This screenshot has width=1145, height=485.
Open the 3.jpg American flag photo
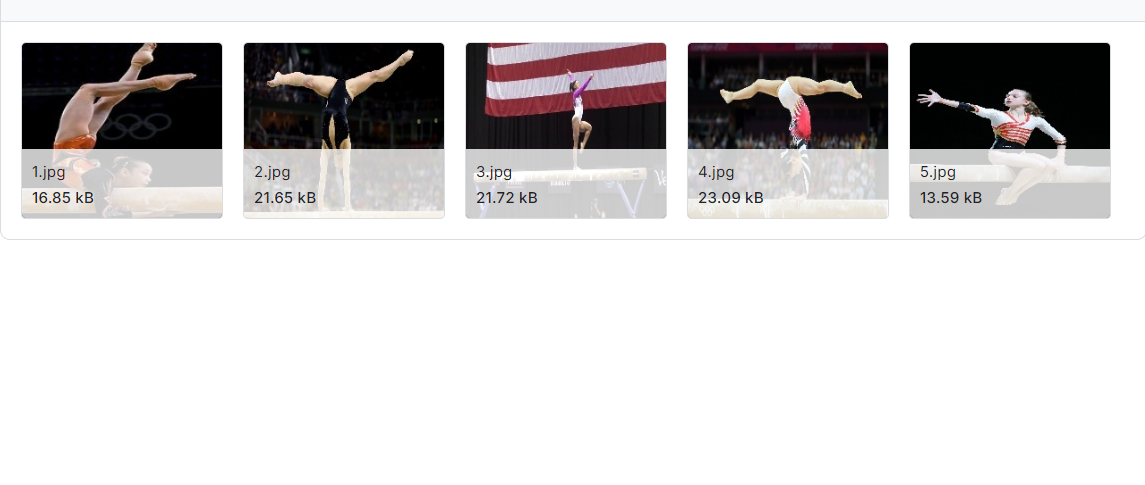click(566, 130)
